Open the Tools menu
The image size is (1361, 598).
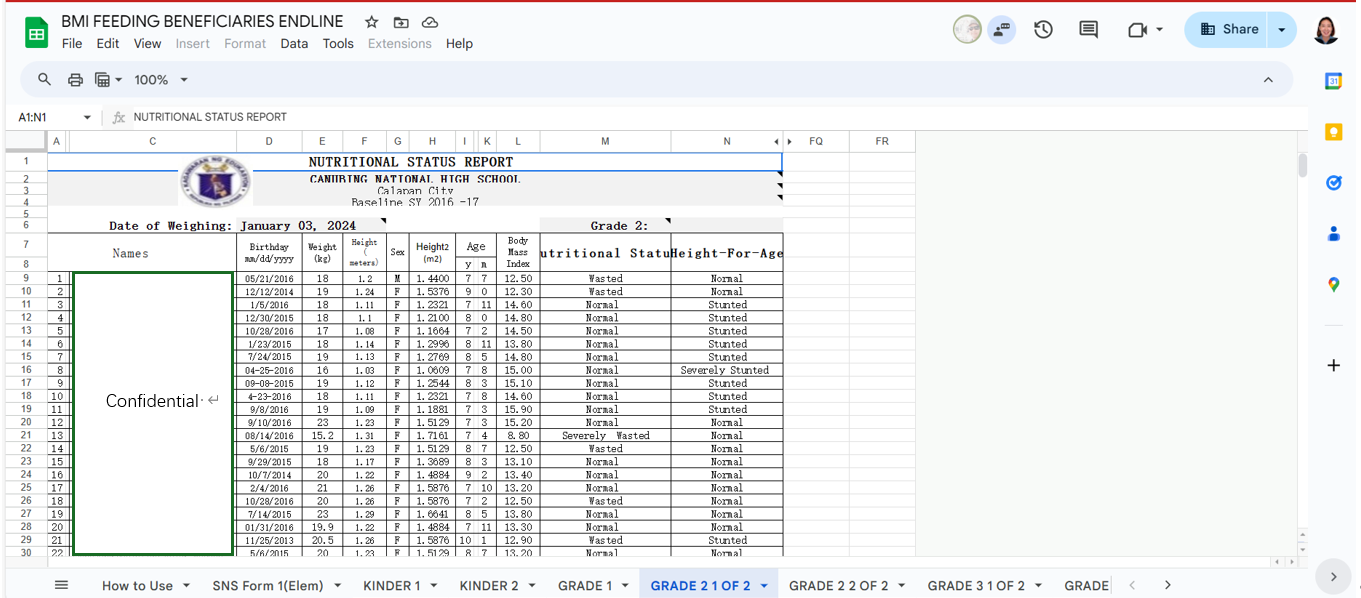338,44
